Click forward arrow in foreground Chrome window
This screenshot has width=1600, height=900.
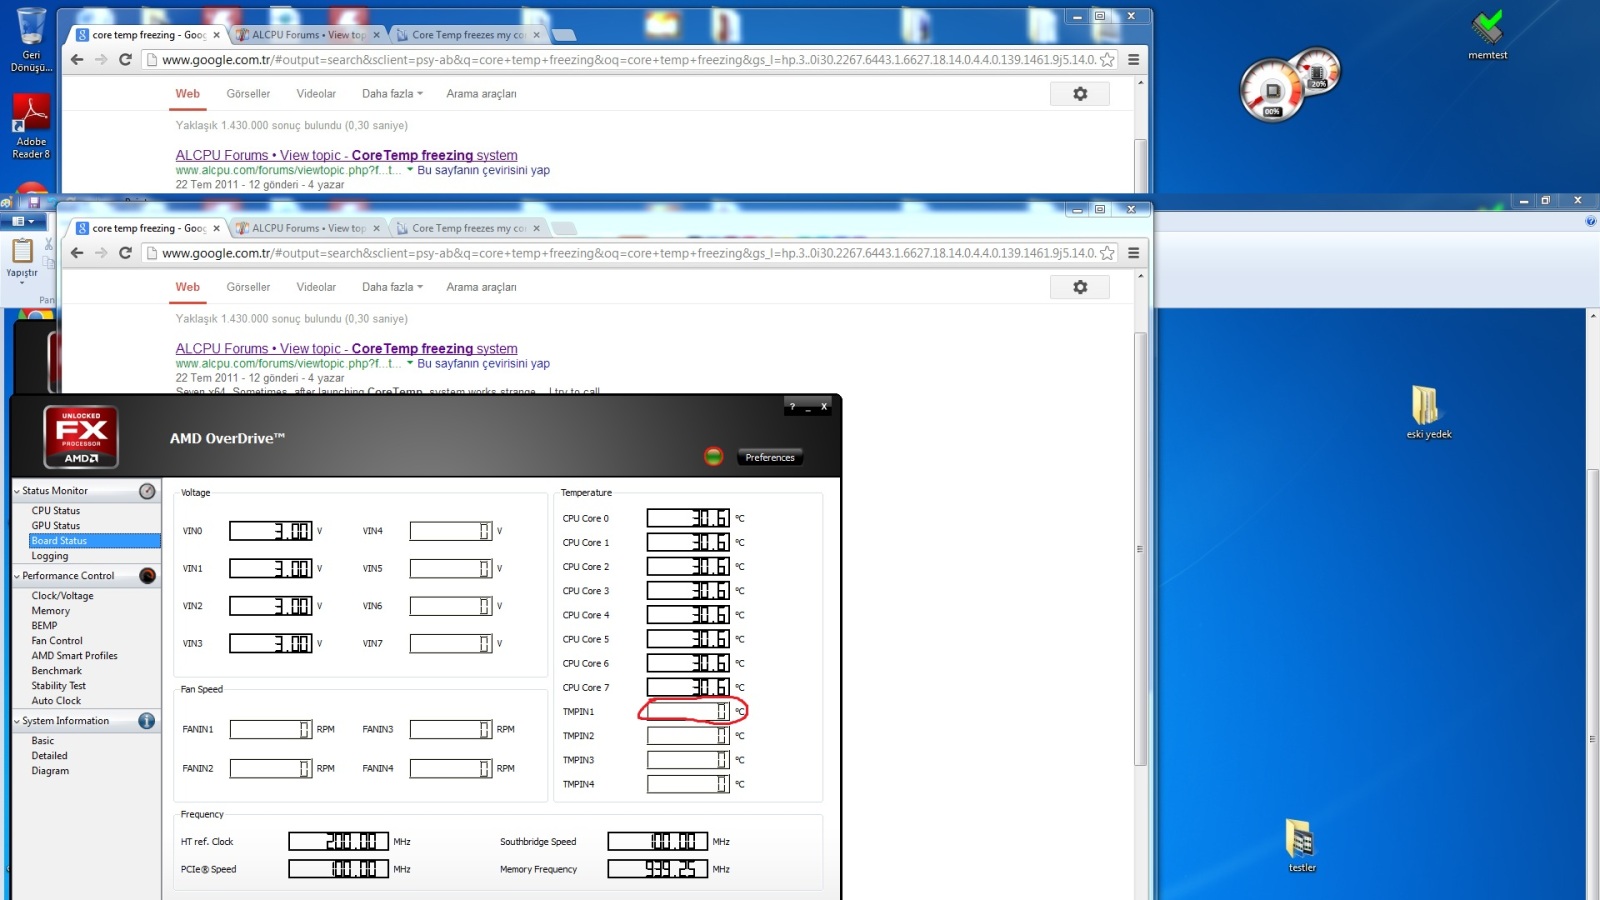click(x=101, y=253)
